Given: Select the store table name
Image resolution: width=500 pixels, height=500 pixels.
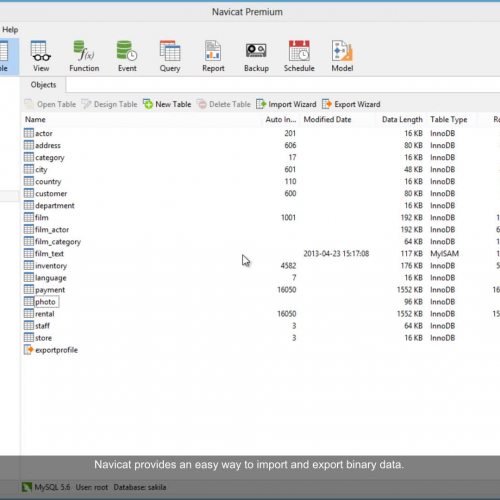Looking at the screenshot, I should click(44, 338).
